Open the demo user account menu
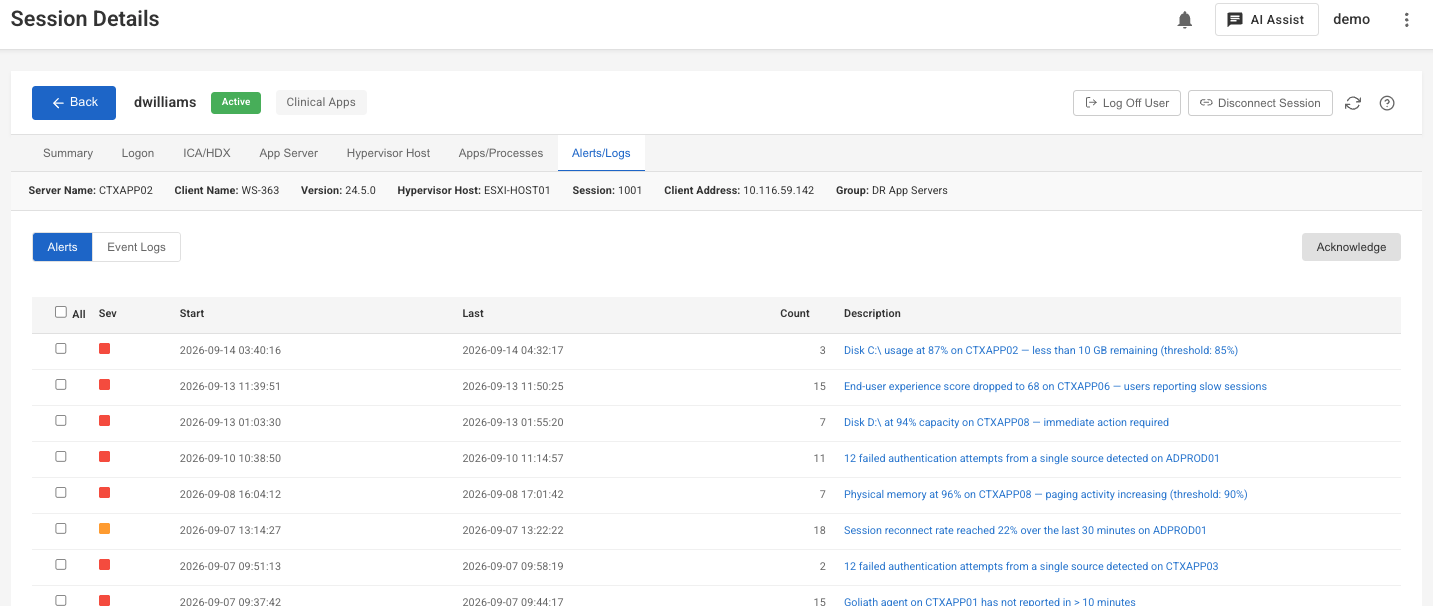This screenshot has width=1433, height=606. pos(1351,20)
